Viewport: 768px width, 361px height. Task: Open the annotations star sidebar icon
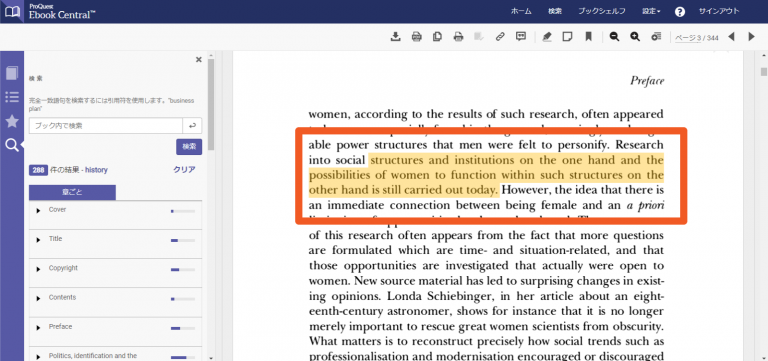click(12, 121)
